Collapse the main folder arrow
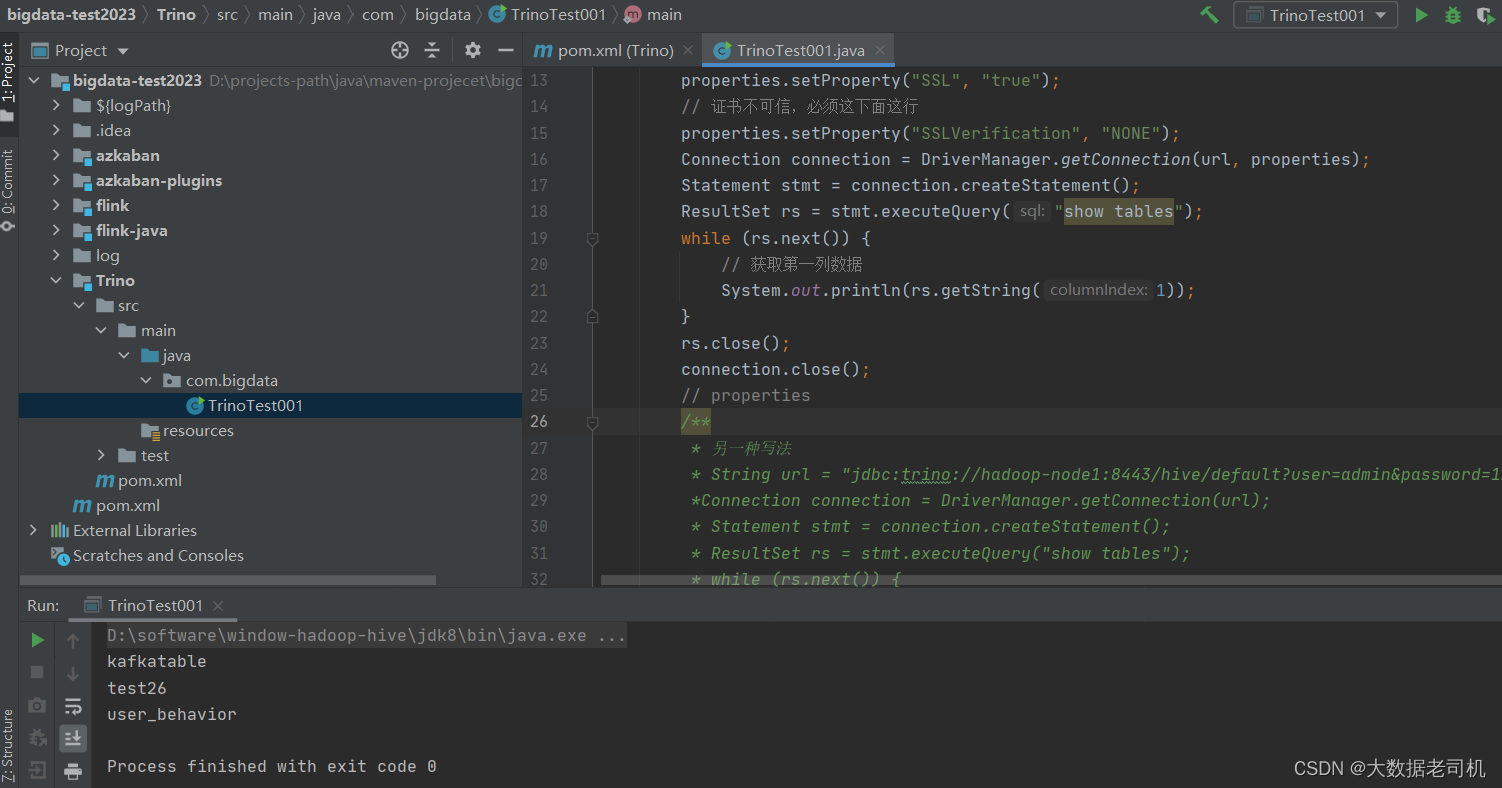The height and width of the screenshot is (788, 1502). [101, 330]
